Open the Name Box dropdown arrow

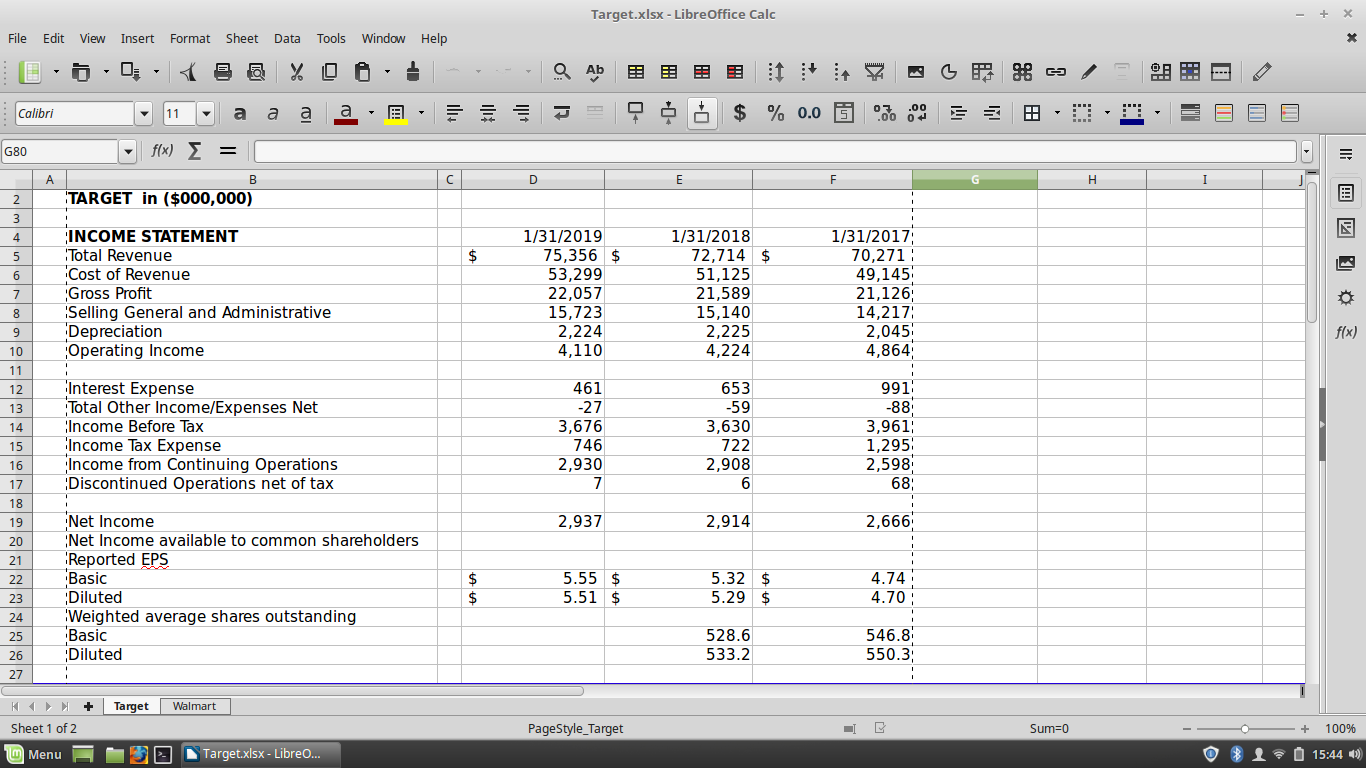click(127, 152)
